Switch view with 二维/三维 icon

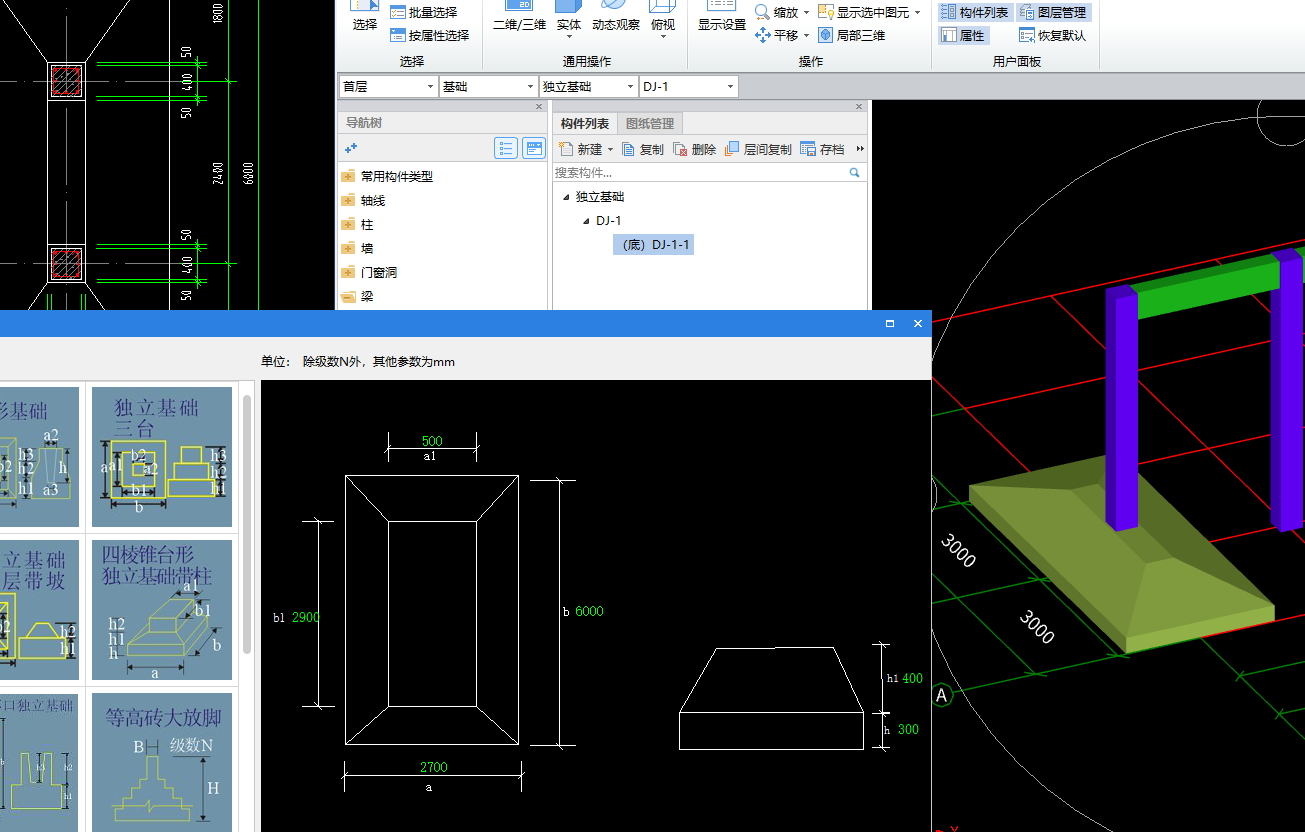coord(518,6)
